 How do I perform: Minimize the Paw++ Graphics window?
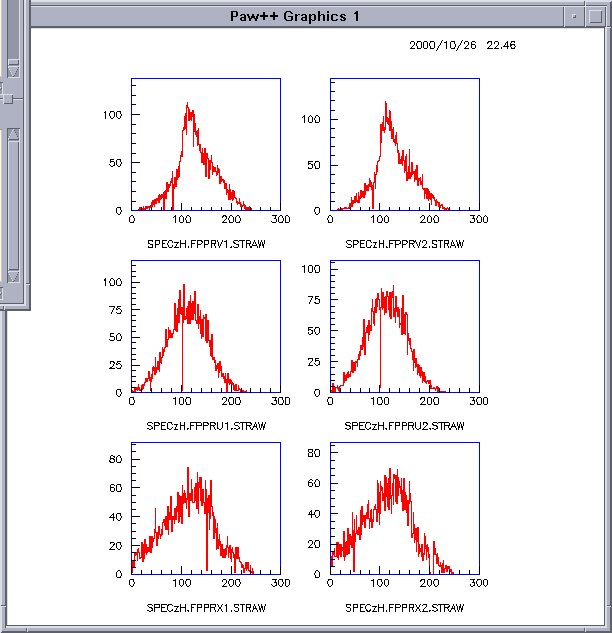pos(572,16)
